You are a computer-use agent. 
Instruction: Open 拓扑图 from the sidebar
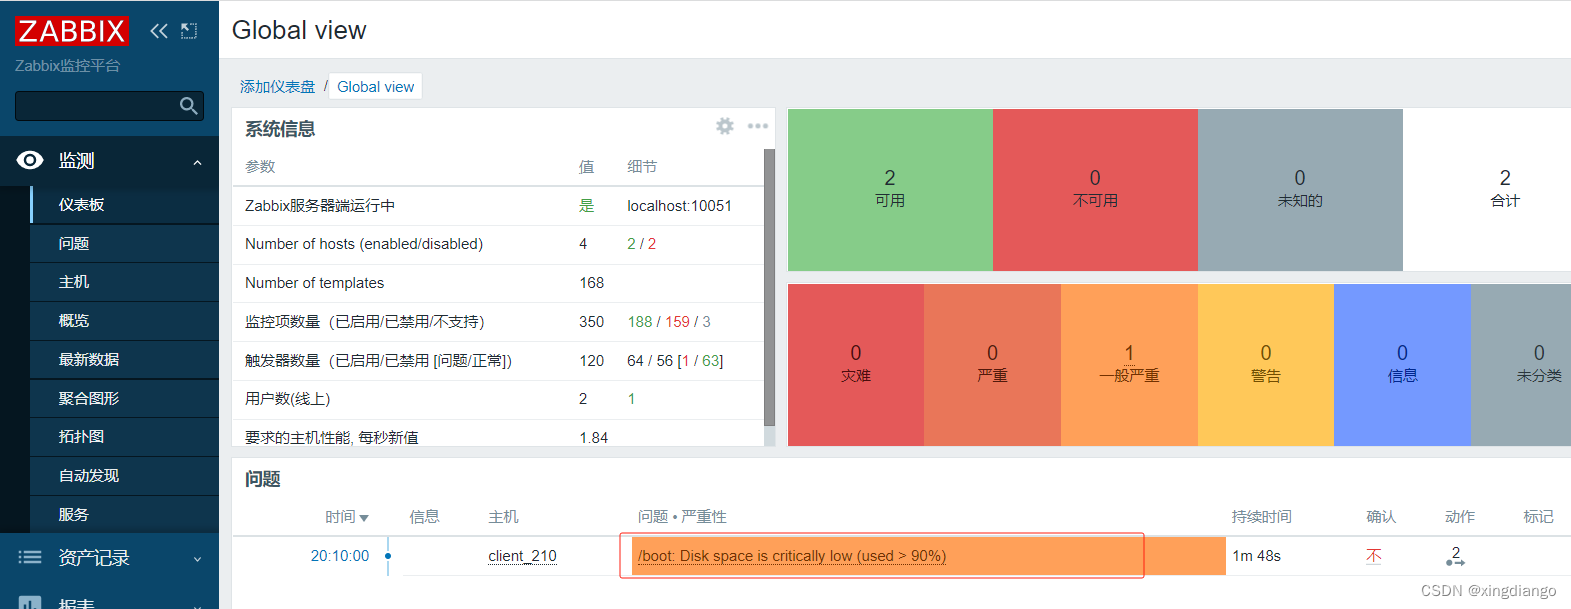point(81,437)
